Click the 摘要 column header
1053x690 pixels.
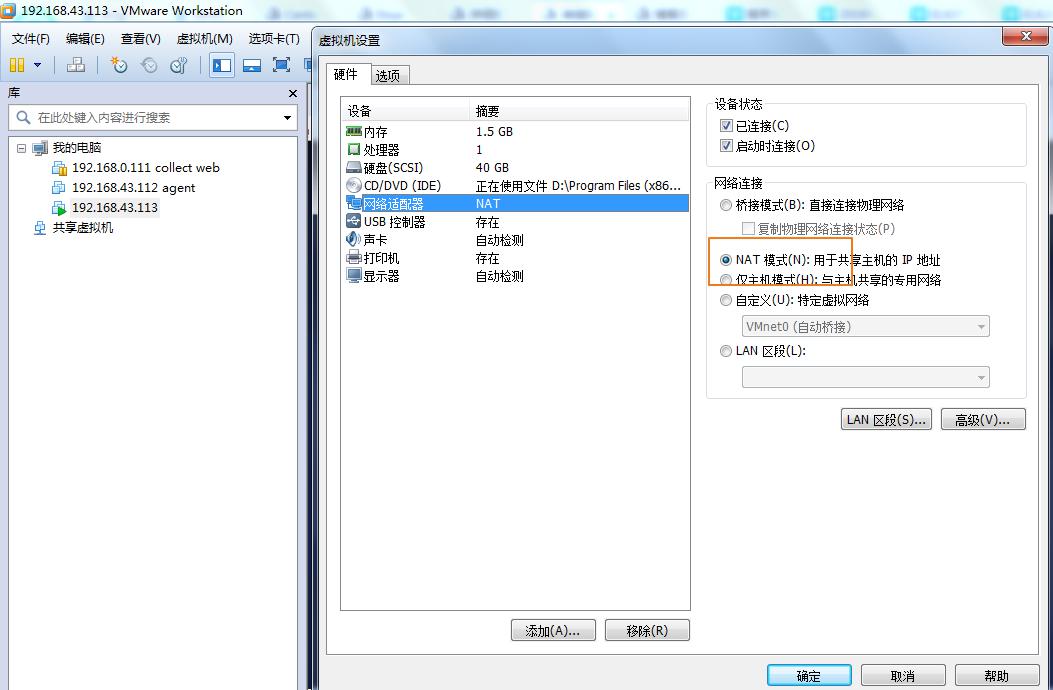click(580, 111)
